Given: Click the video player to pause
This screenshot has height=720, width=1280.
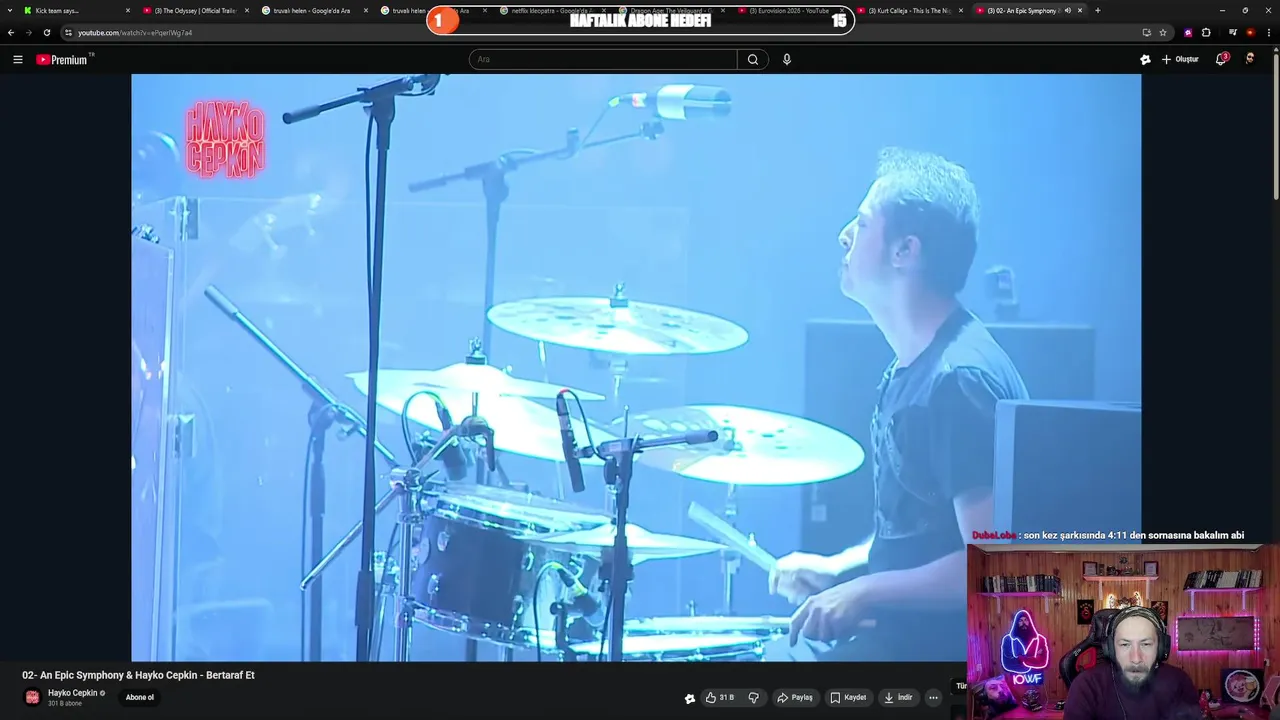Looking at the screenshot, I should (x=636, y=367).
